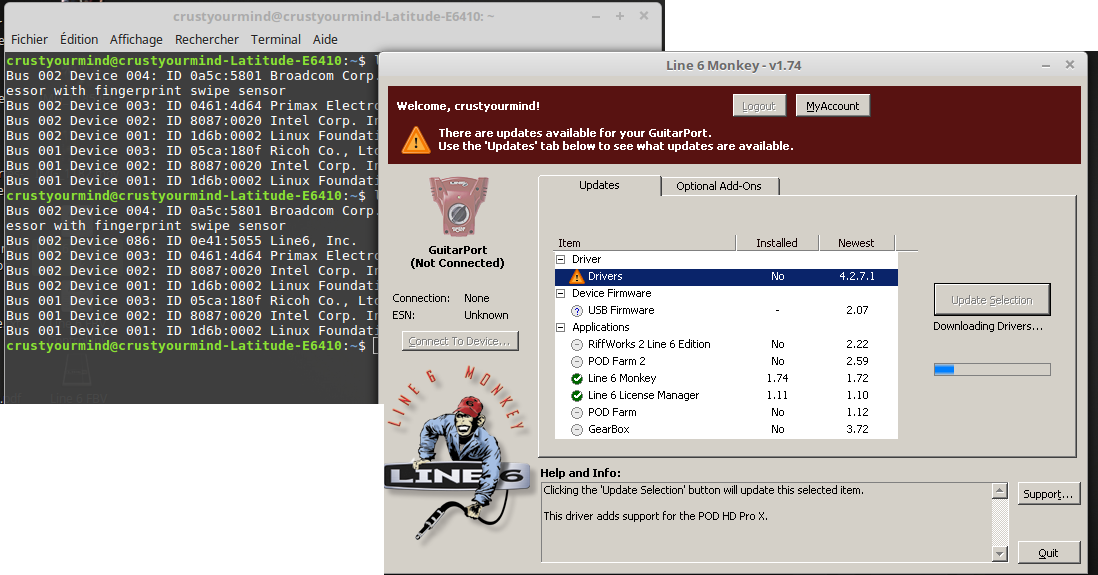Click the status icon beside POD Farm 1.12
This screenshot has width=1098, height=575.
coord(577,413)
